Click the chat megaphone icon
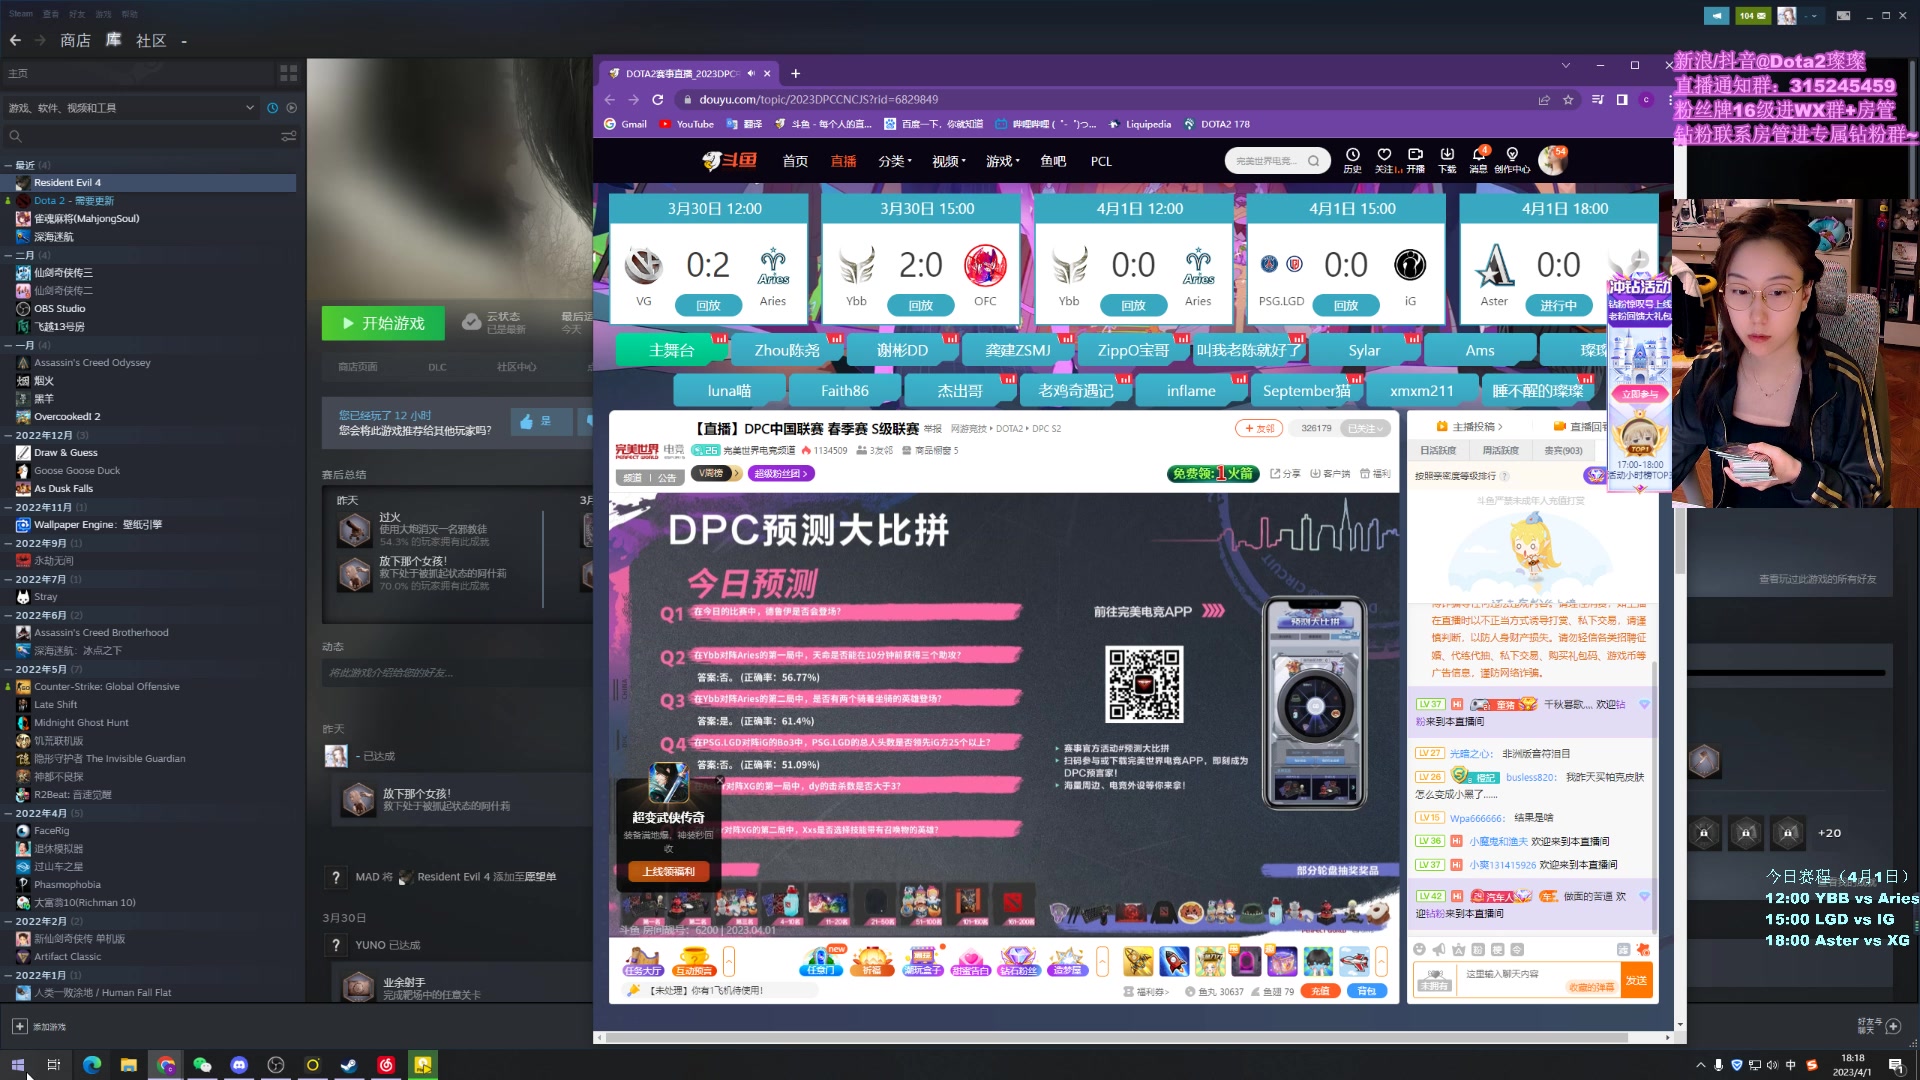Screen dimensions: 1920x1080 pyautogui.click(x=1439, y=950)
